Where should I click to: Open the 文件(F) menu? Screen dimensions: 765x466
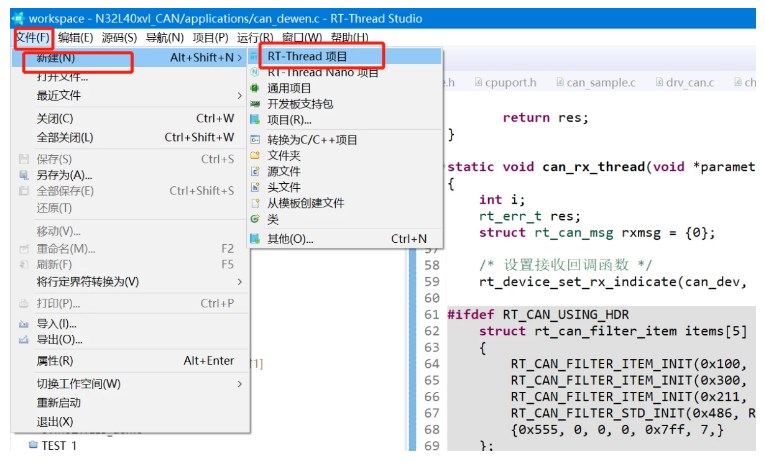33,38
